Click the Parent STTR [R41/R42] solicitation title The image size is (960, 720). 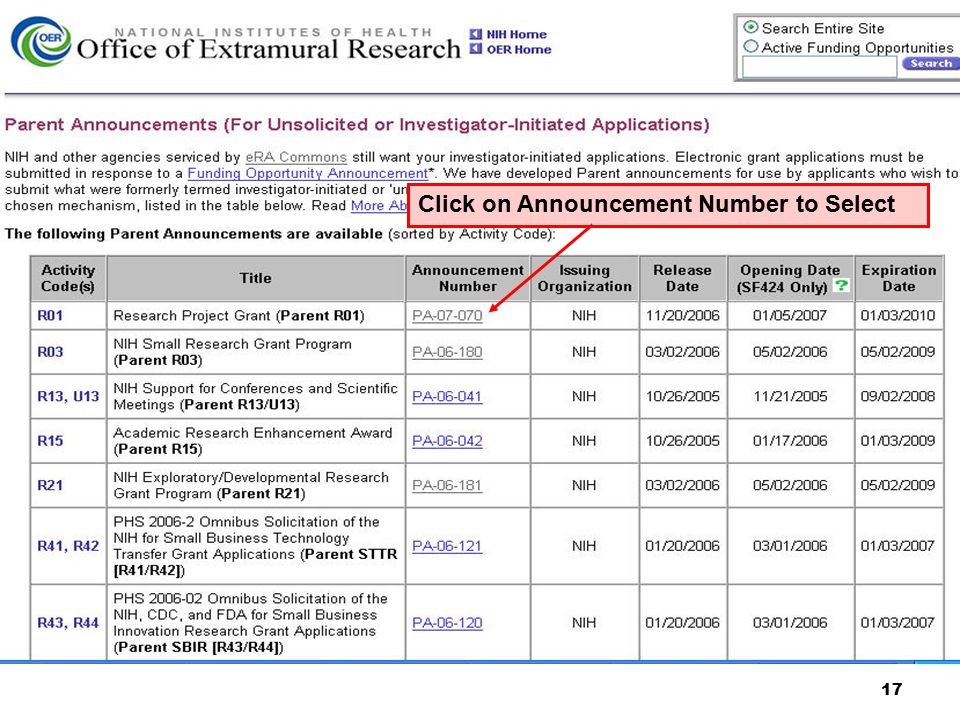click(255, 546)
